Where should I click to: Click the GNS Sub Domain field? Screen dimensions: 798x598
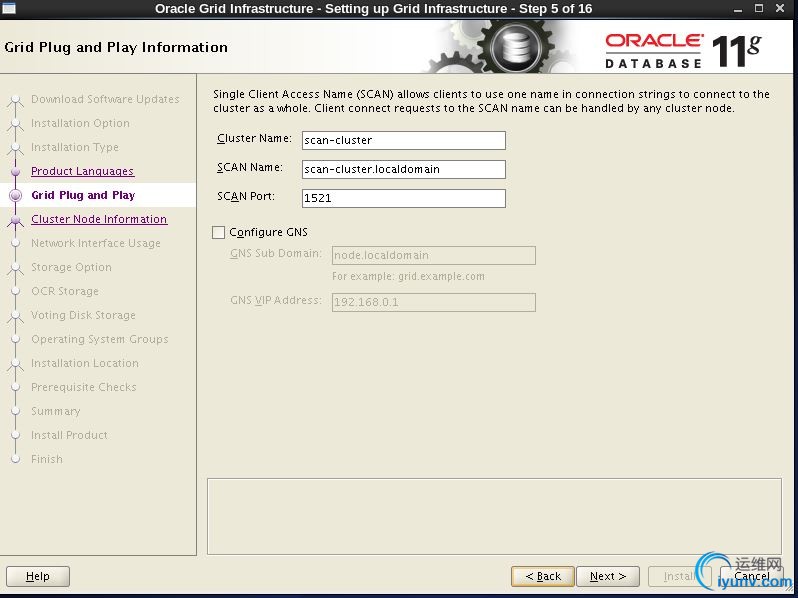[x=434, y=255]
